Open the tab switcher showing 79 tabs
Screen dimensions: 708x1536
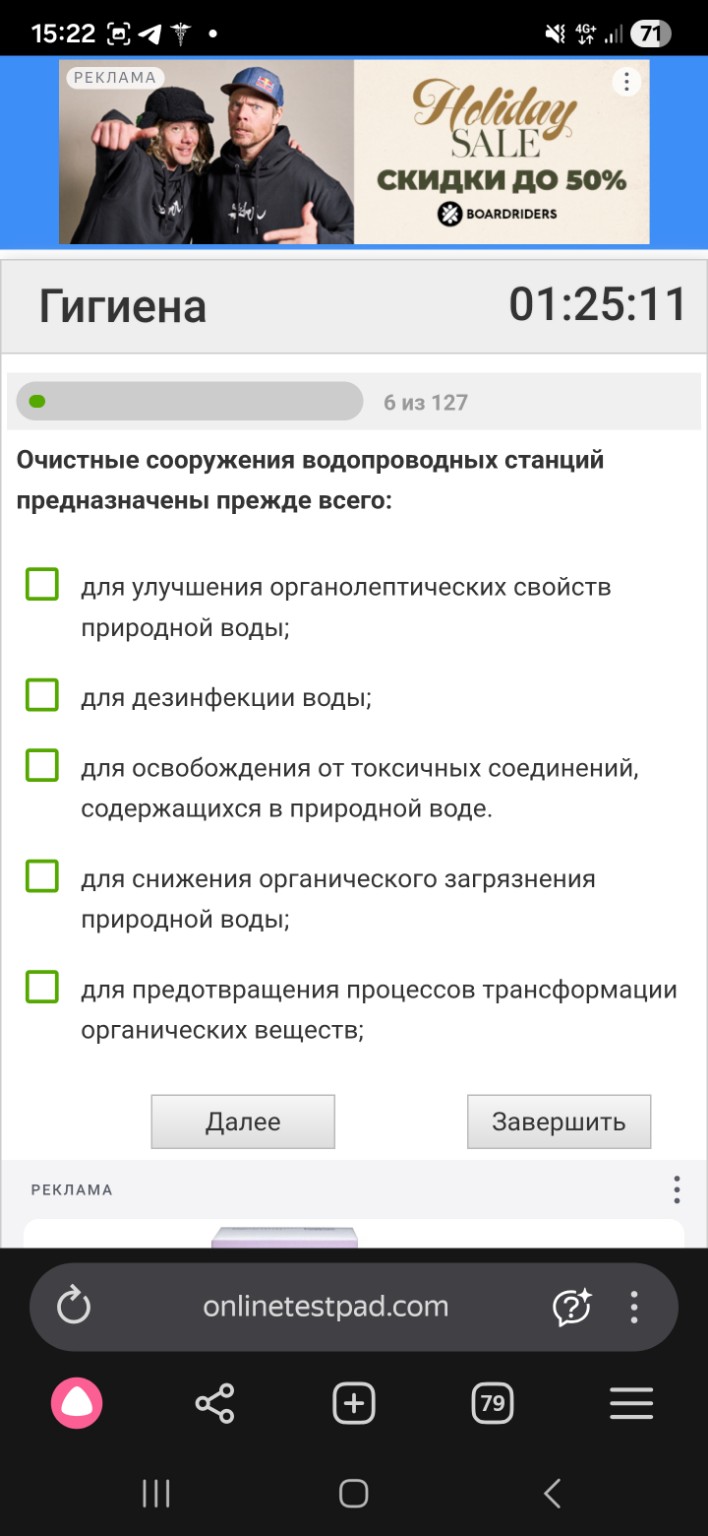pyautogui.click(x=491, y=1402)
